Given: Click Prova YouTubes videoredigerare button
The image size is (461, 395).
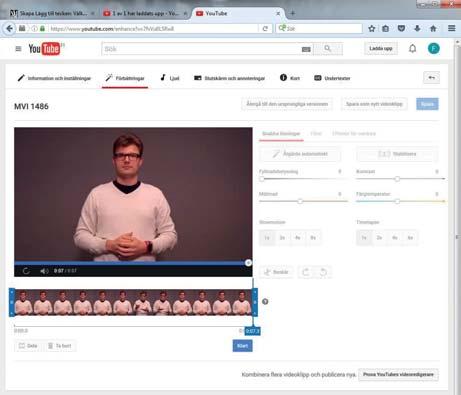Looking at the screenshot, I should 398,375.
